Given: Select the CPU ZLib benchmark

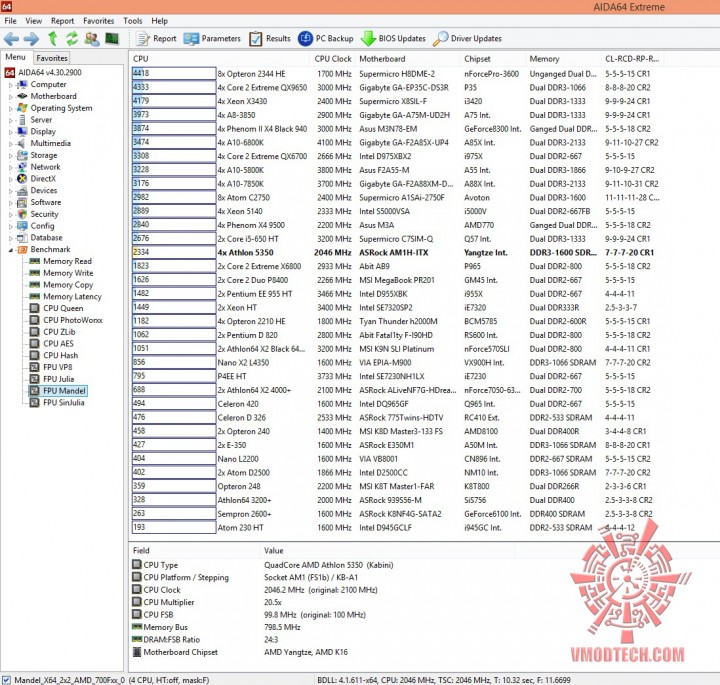Looking at the screenshot, I should [x=59, y=332].
